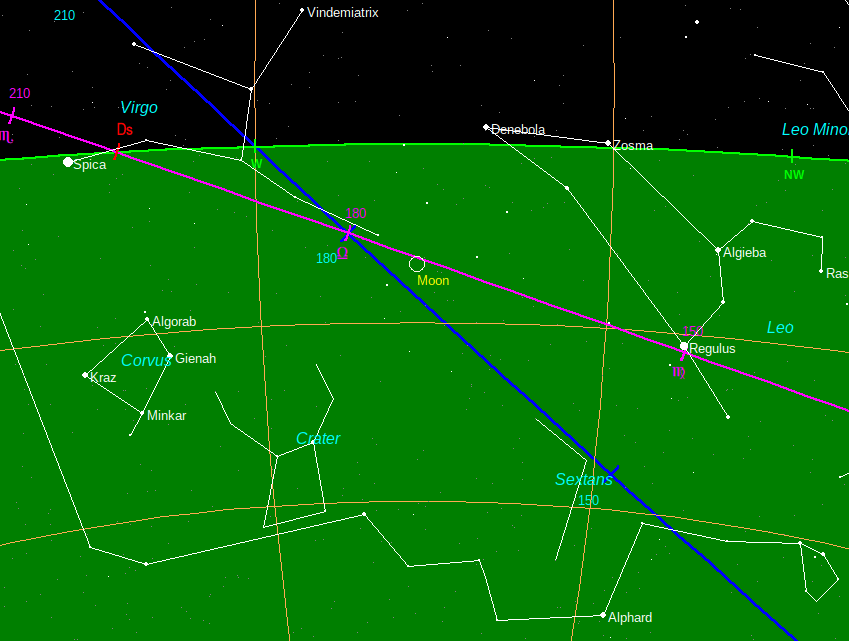
Task: Click the cyan 150 equator degree label
Action: pos(588,500)
